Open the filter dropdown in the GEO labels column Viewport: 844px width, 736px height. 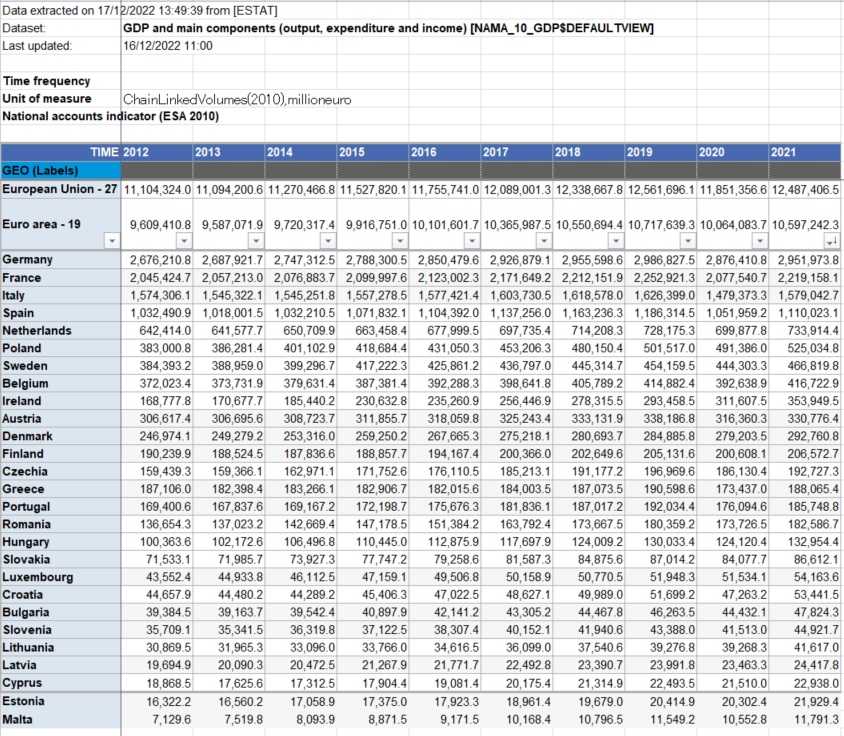point(111,241)
